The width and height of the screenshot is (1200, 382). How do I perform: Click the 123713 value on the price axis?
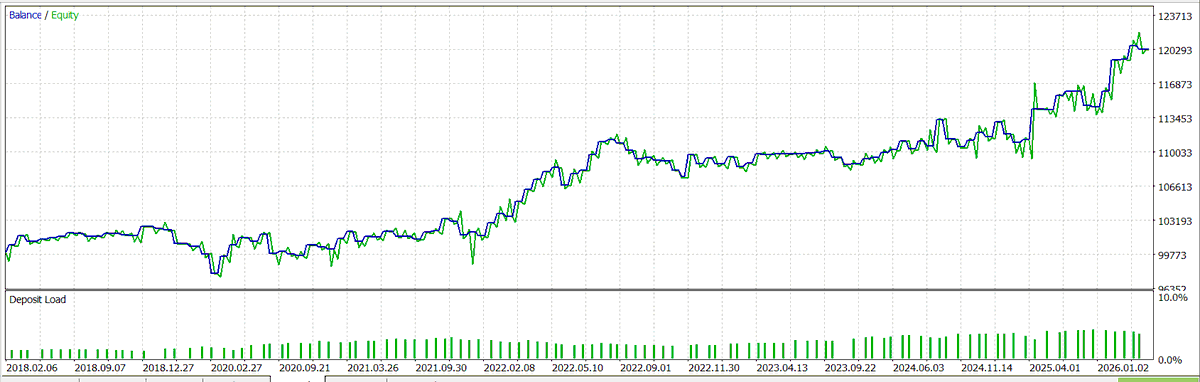1174,16
